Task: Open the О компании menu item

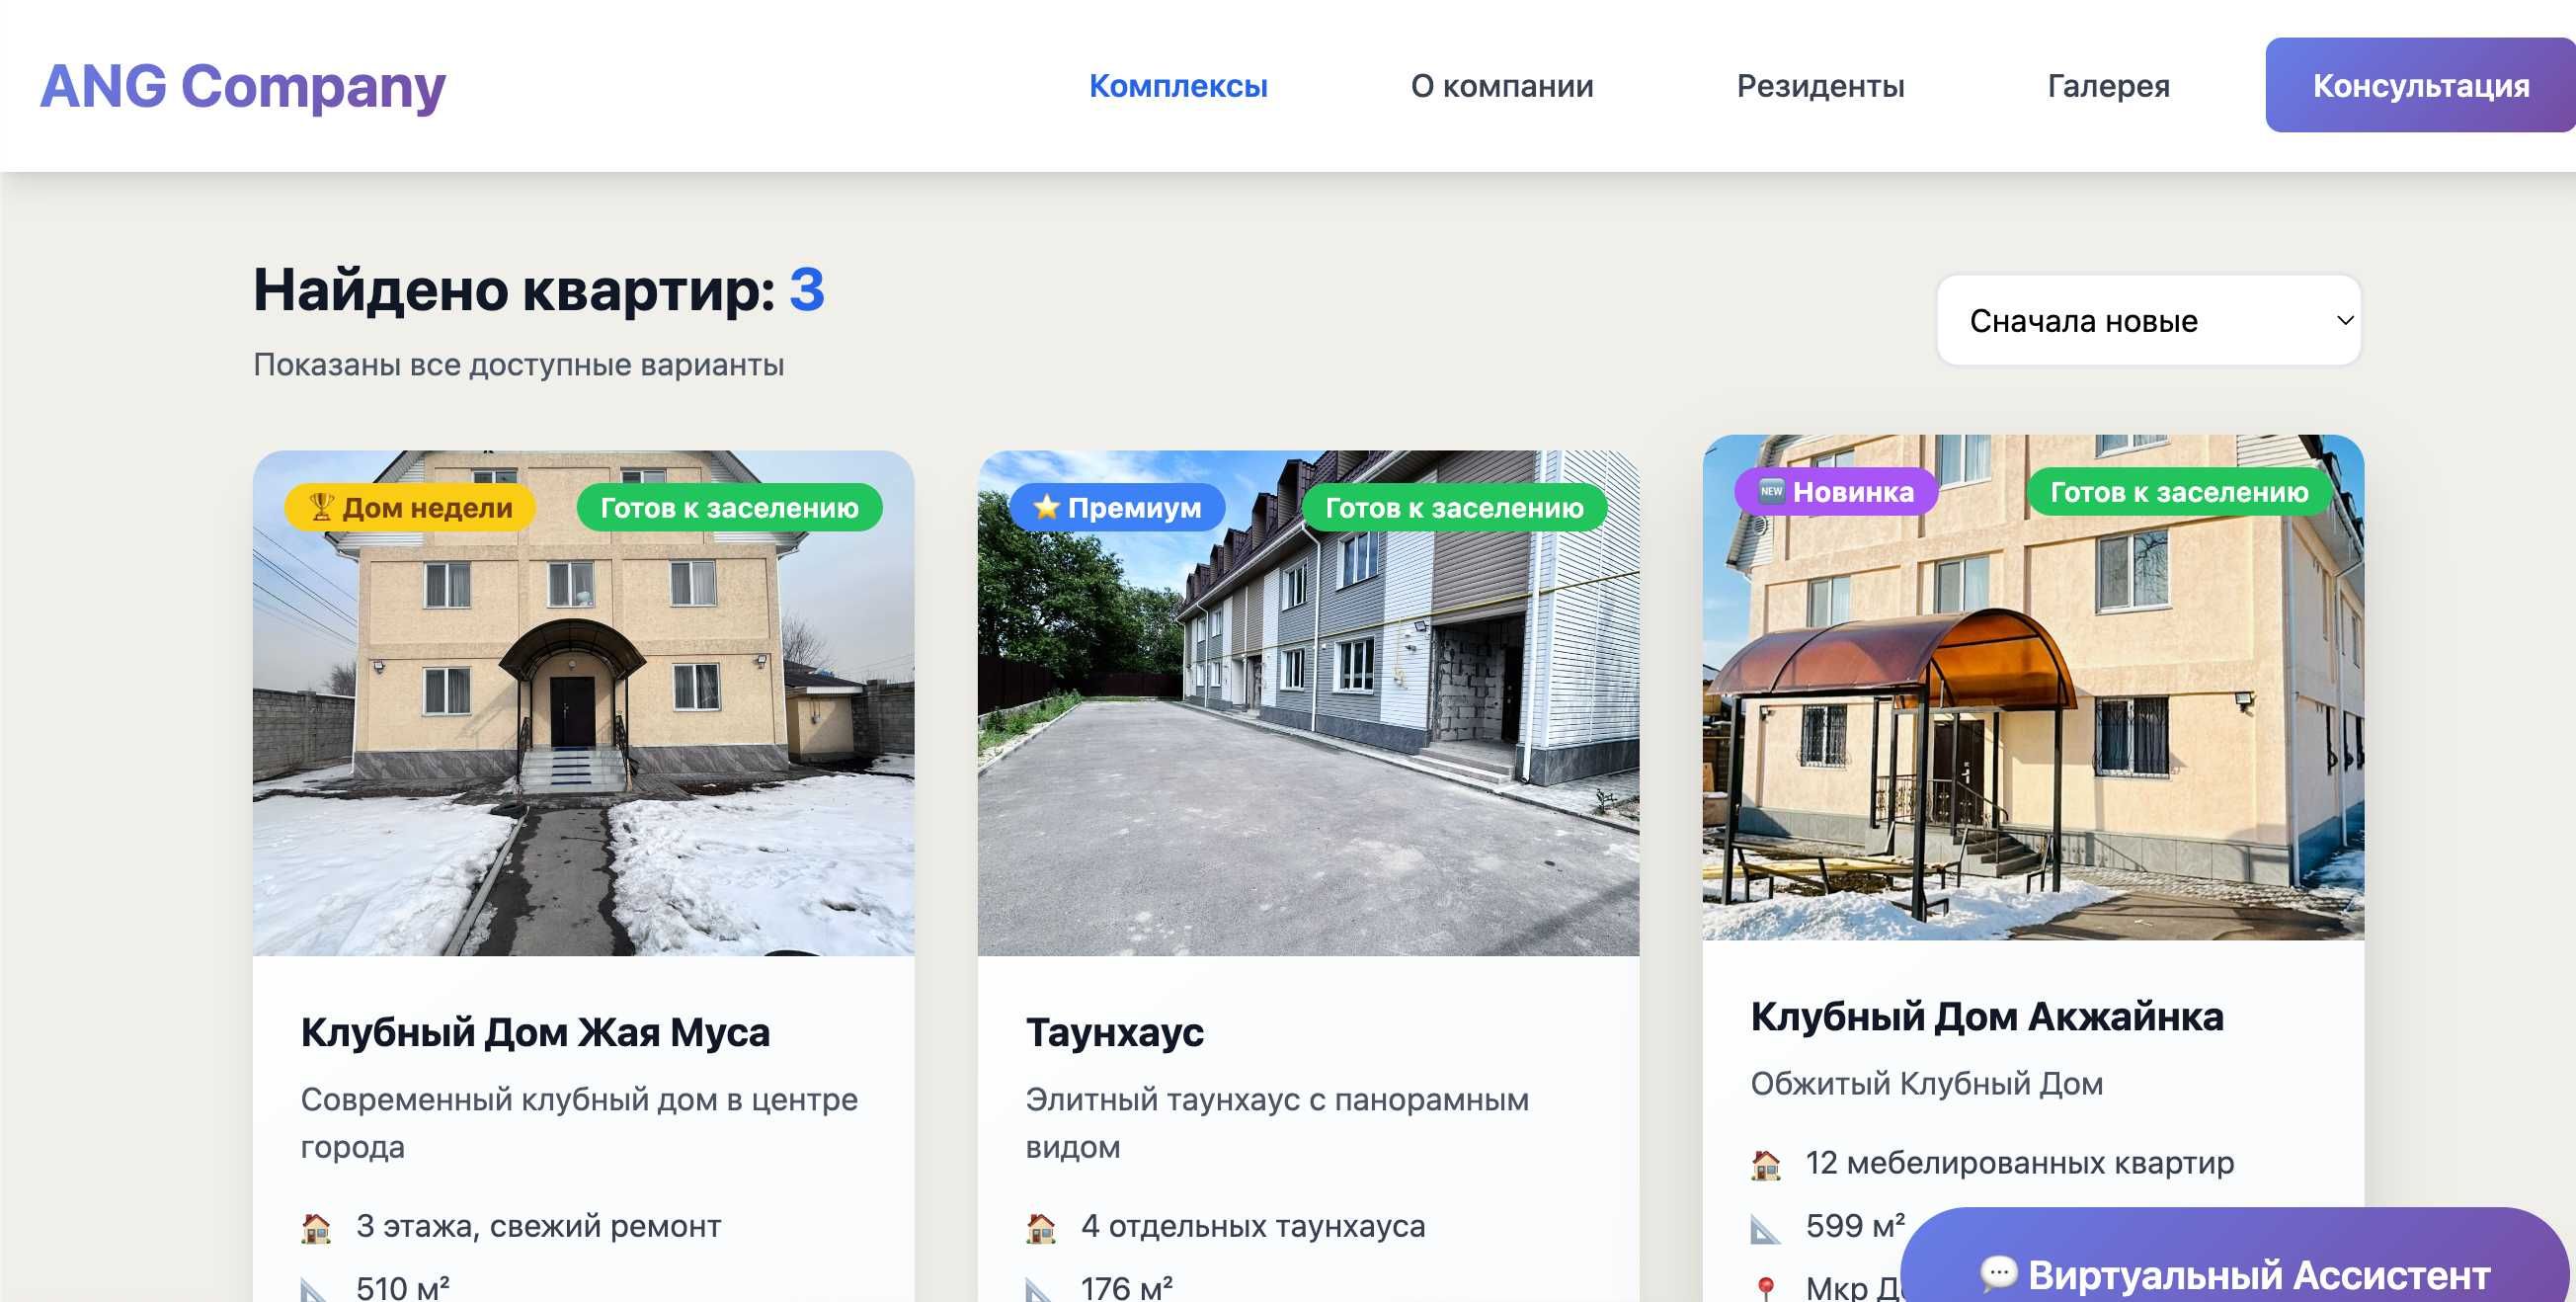Action: tap(1502, 86)
